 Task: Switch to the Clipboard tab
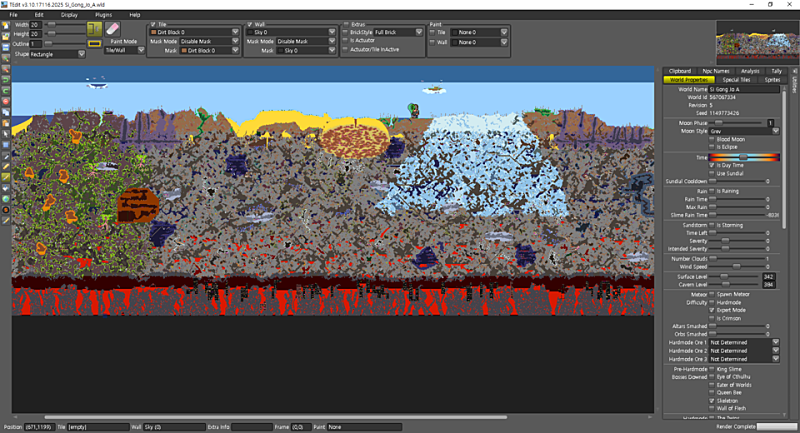(680, 71)
